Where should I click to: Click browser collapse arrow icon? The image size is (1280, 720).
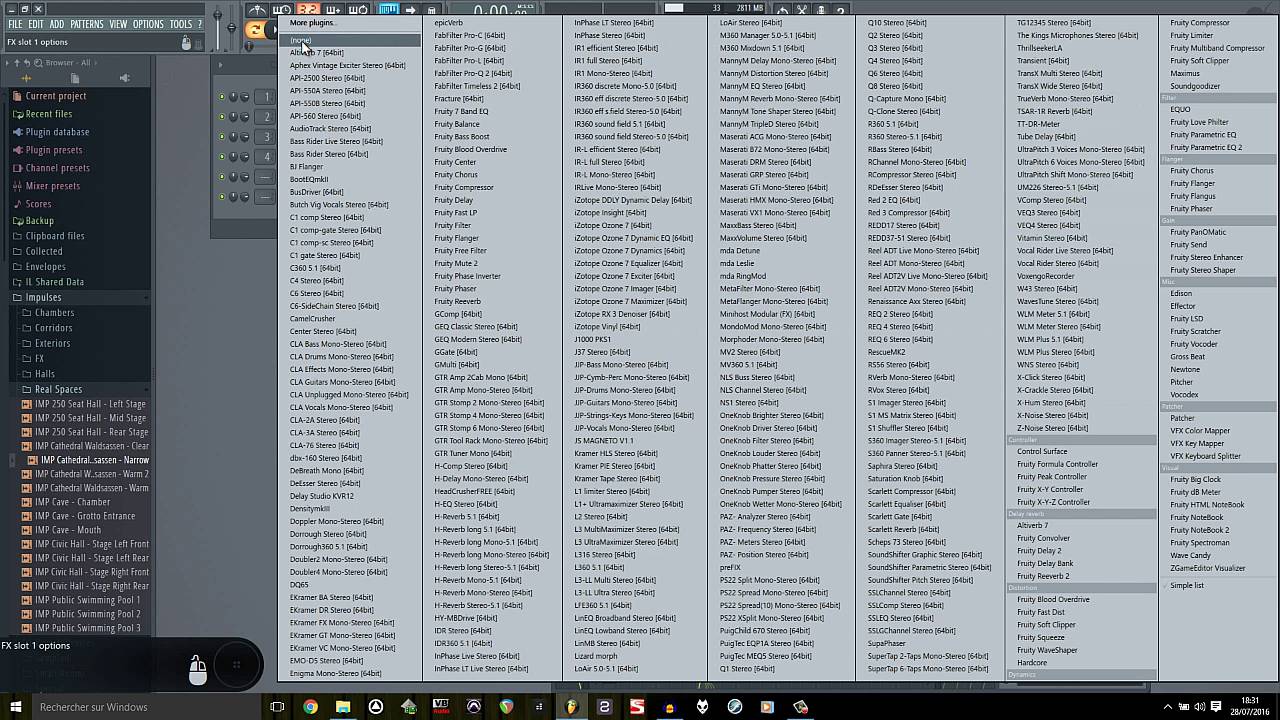click(8, 63)
